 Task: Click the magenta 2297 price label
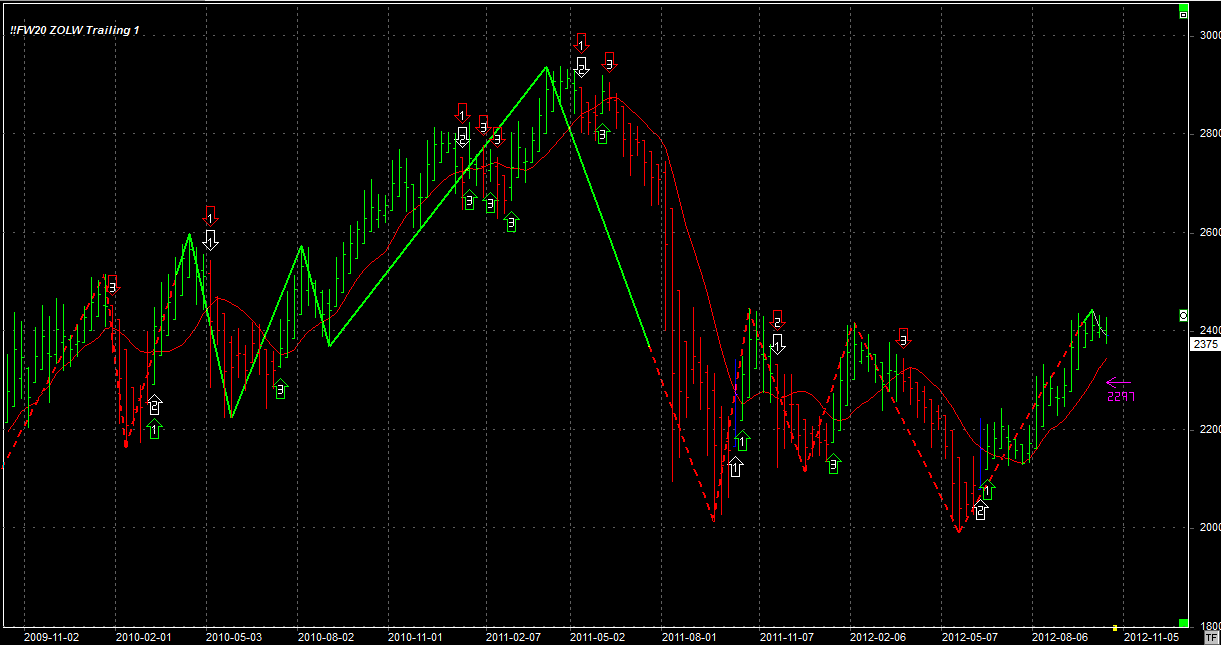pyautogui.click(x=1120, y=396)
